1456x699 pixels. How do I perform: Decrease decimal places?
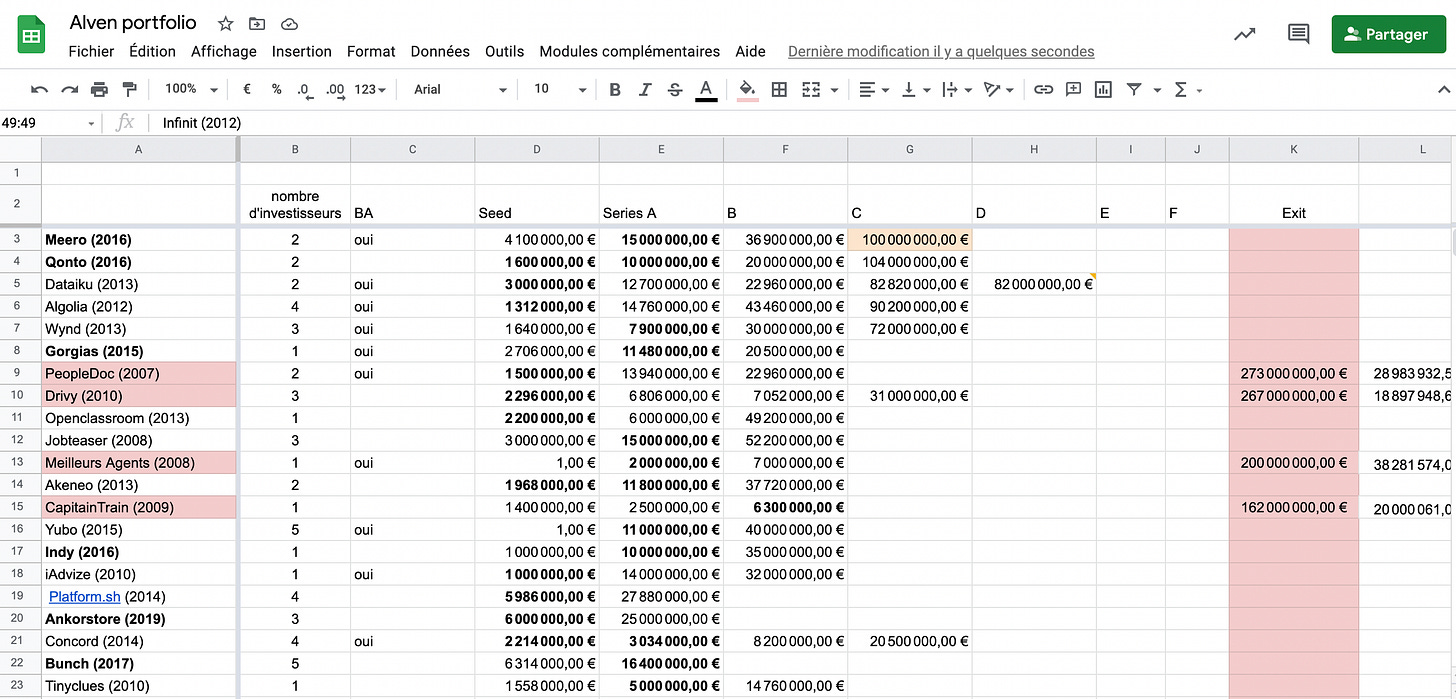pos(305,89)
